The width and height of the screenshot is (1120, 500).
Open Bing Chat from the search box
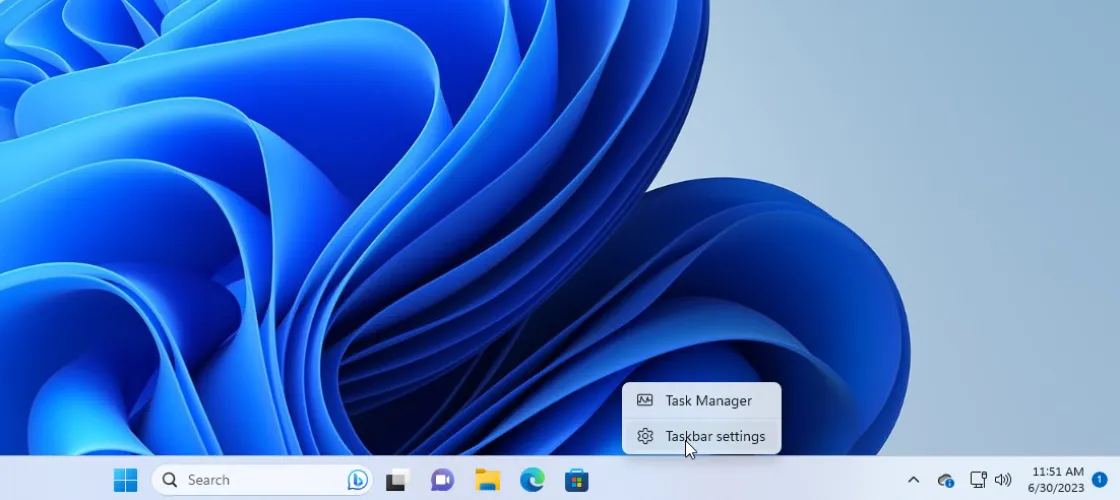pos(357,480)
